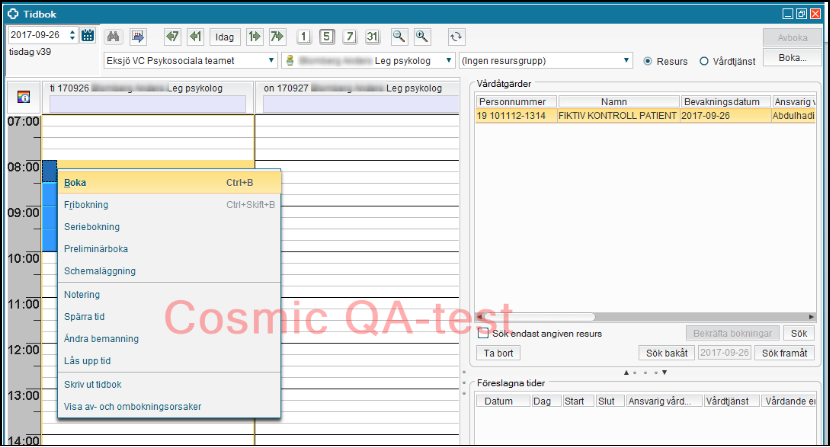Viewport: 830px width, 447px height.
Task: Click the binoculars search icon
Action: [x=113, y=36]
